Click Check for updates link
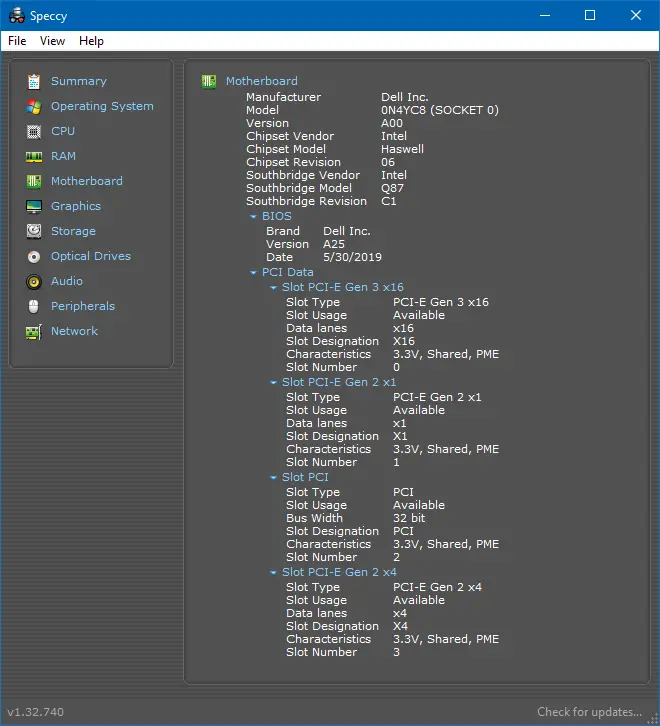 click(589, 712)
